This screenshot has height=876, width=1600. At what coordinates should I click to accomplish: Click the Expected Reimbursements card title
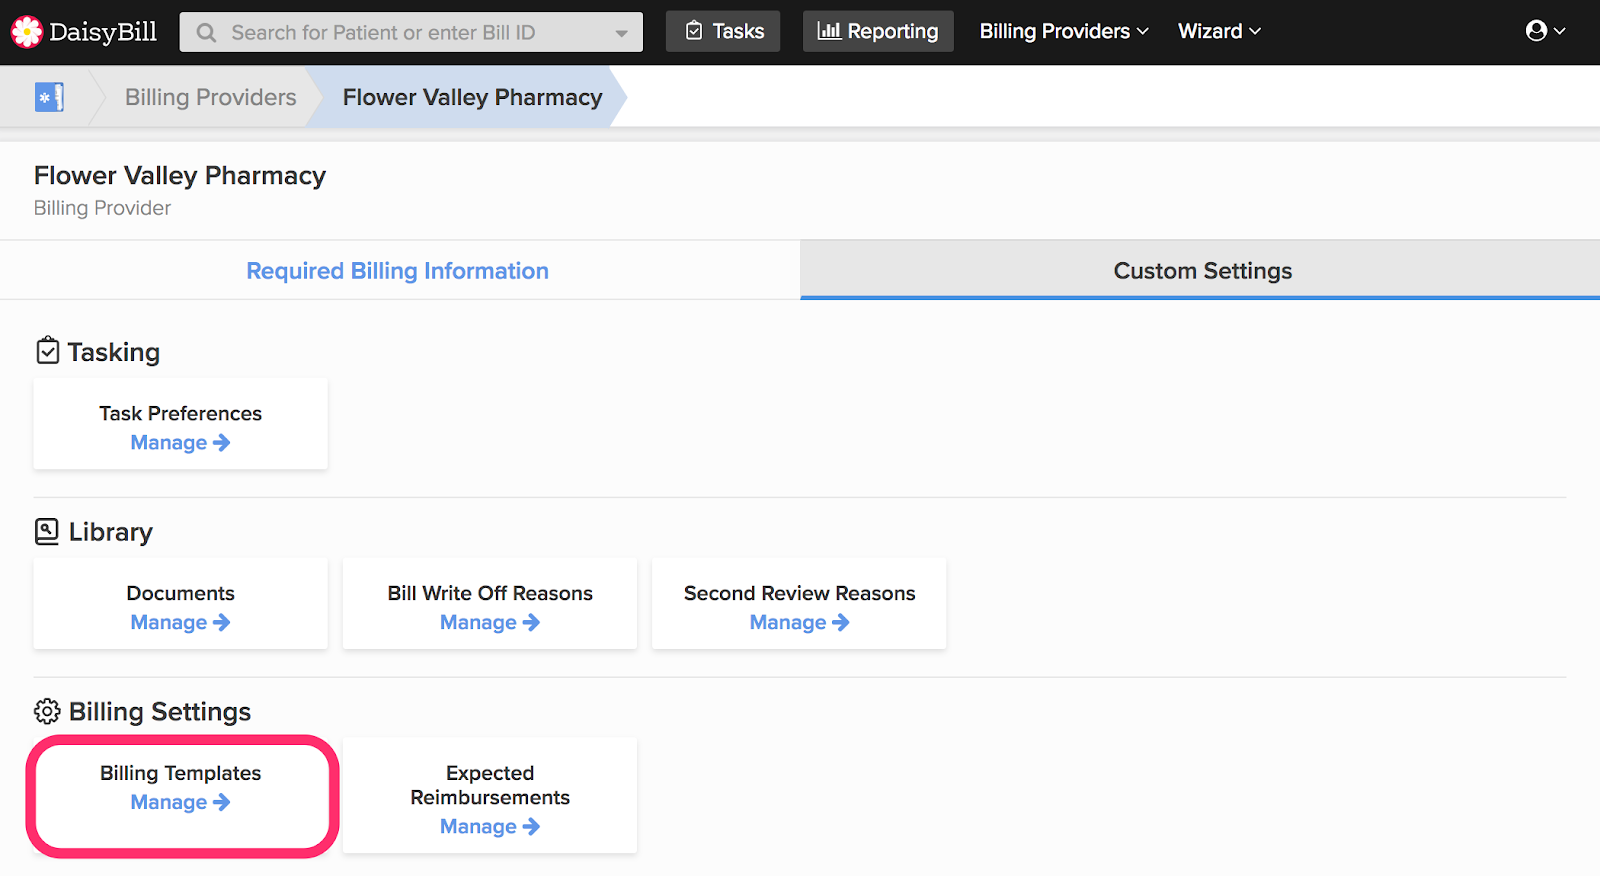490,785
